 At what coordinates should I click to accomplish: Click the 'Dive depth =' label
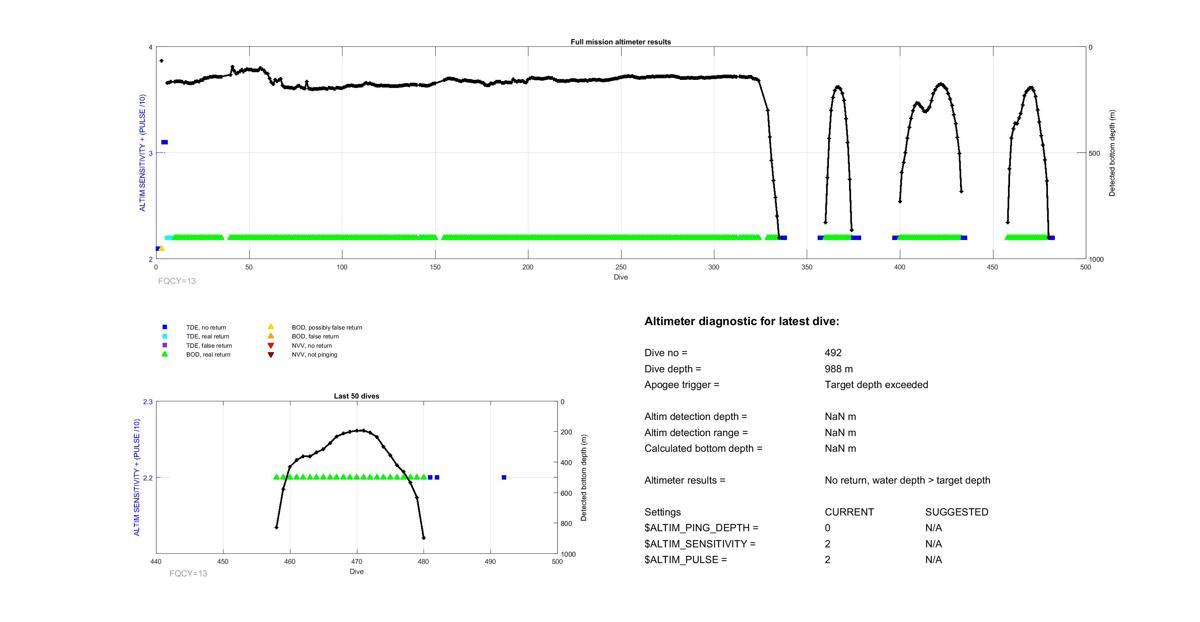coord(673,369)
